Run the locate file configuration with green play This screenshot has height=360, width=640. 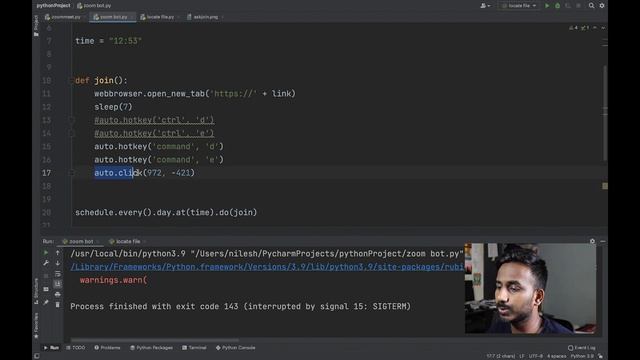[547, 6]
